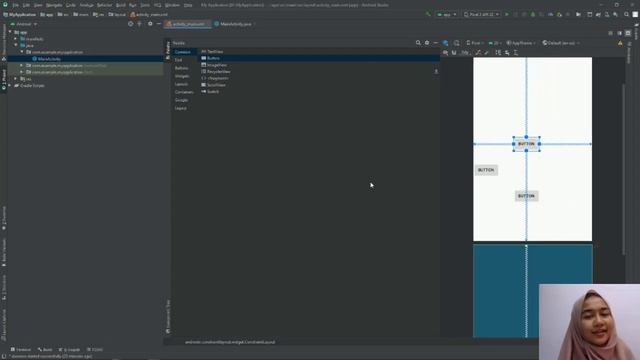This screenshot has width=640, height=360.
Task: Select the design surface blue layers icon
Action: pos(445,43)
